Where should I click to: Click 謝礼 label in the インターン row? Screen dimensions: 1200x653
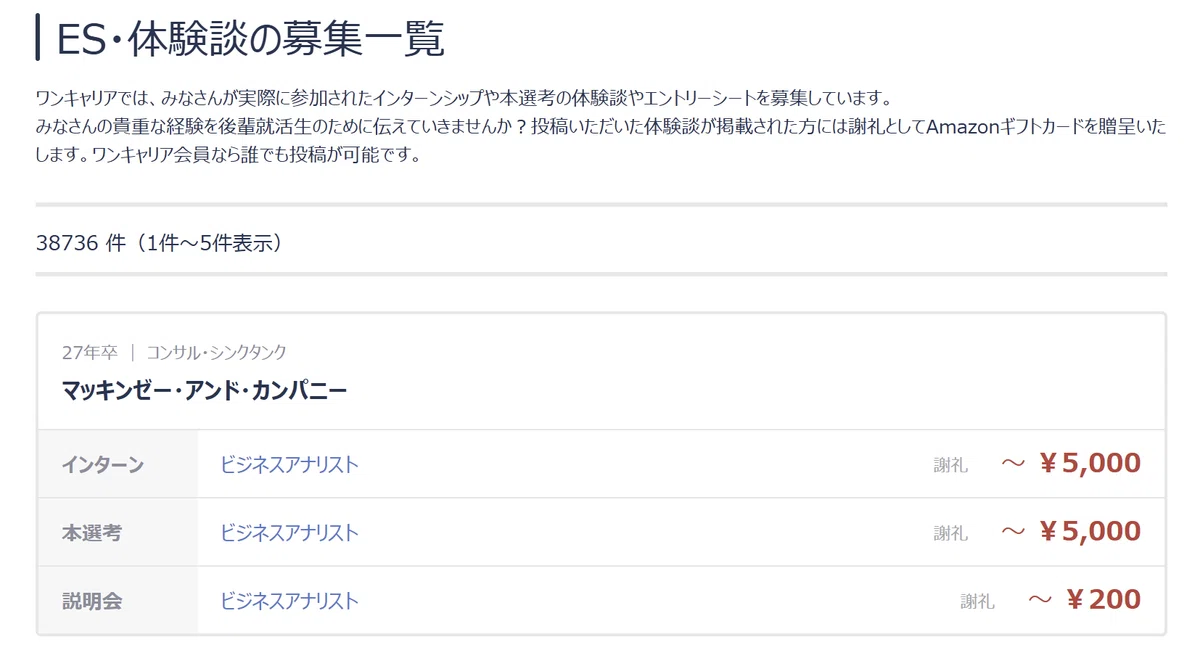(951, 465)
